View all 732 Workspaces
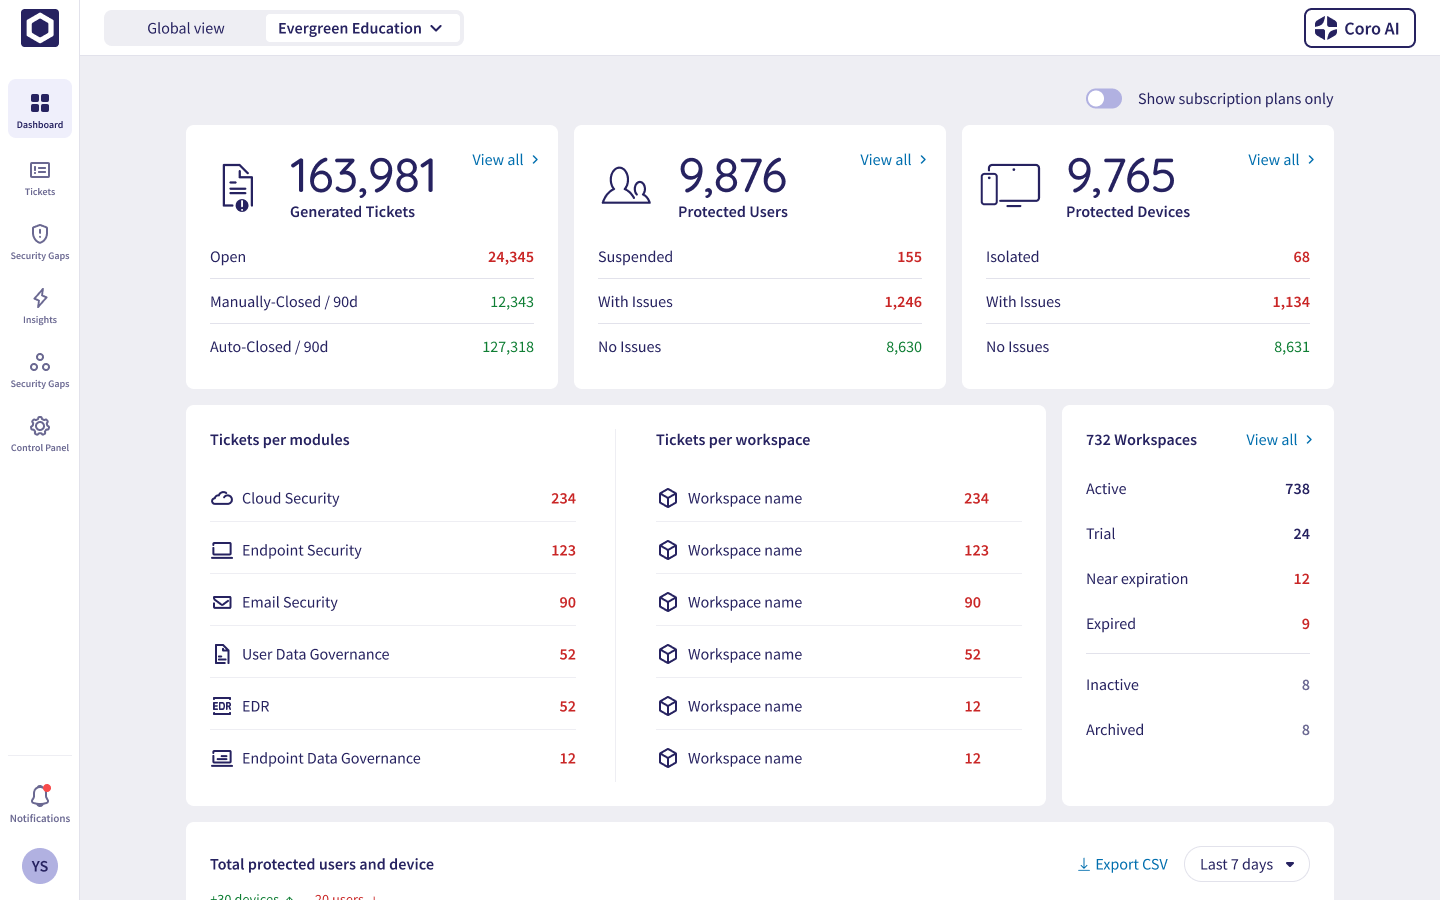 [x=1279, y=440]
